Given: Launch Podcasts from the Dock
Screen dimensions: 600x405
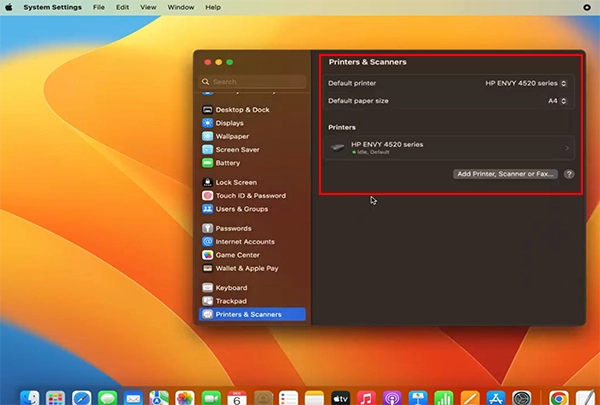Looking at the screenshot, I should point(392,398).
